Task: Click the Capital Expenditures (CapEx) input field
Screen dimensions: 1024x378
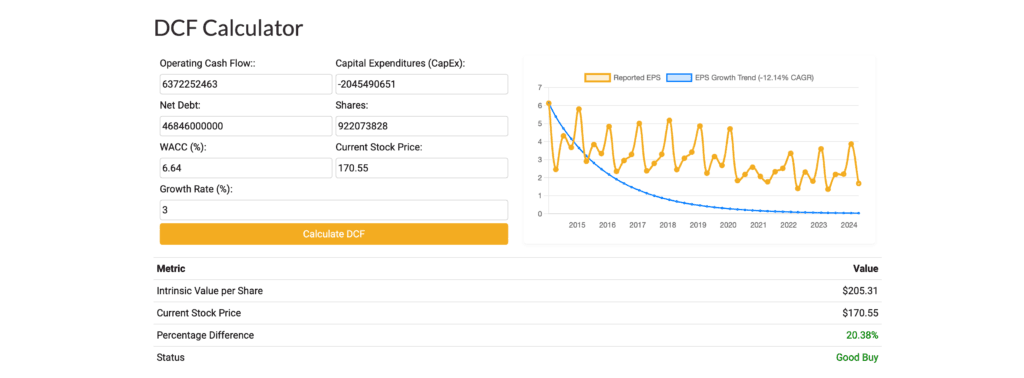Action: point(421,84)
